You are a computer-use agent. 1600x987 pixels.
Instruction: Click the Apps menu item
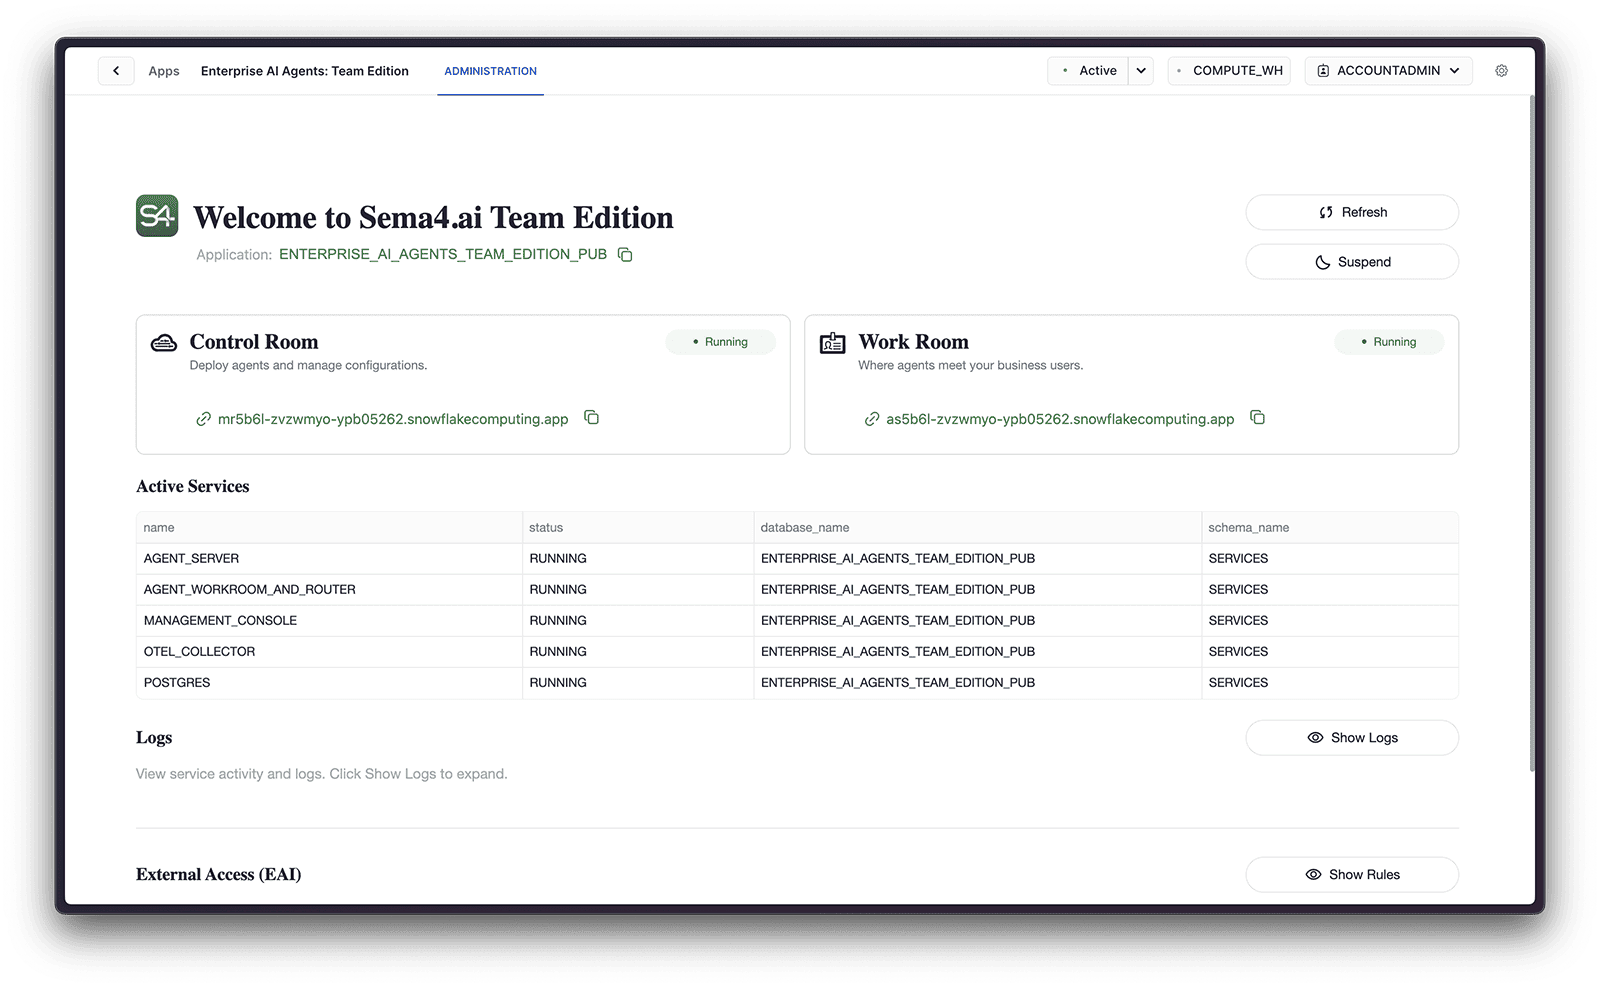(163, 70)
